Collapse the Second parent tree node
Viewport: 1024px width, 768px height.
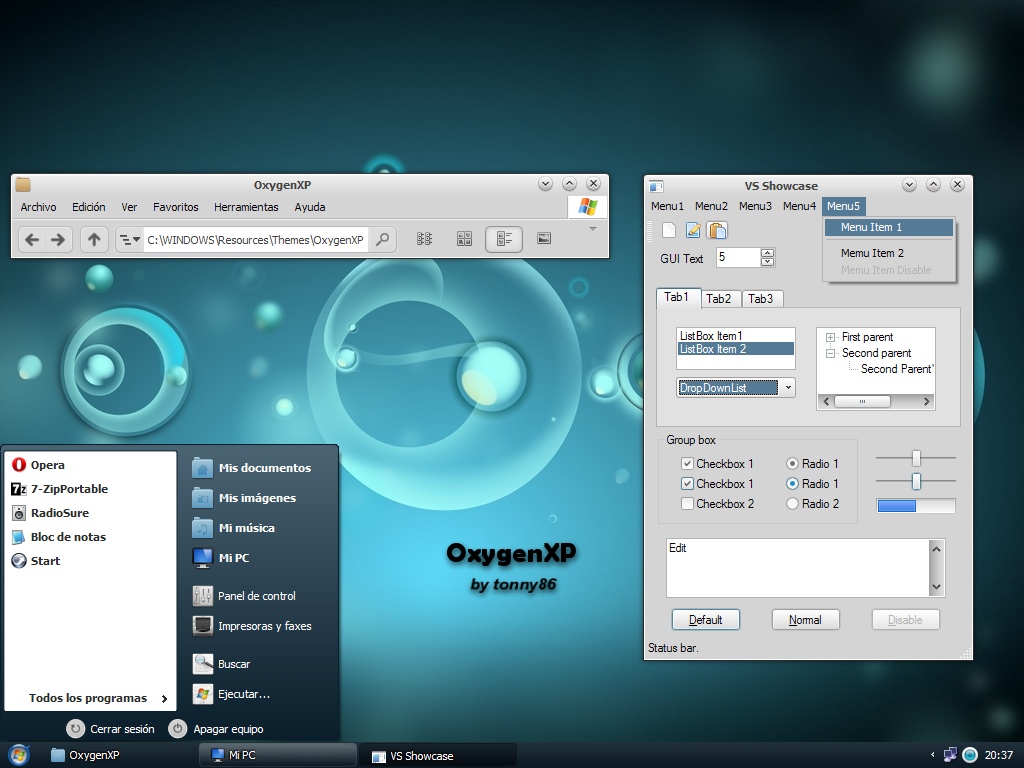click(x=830, y=353)
